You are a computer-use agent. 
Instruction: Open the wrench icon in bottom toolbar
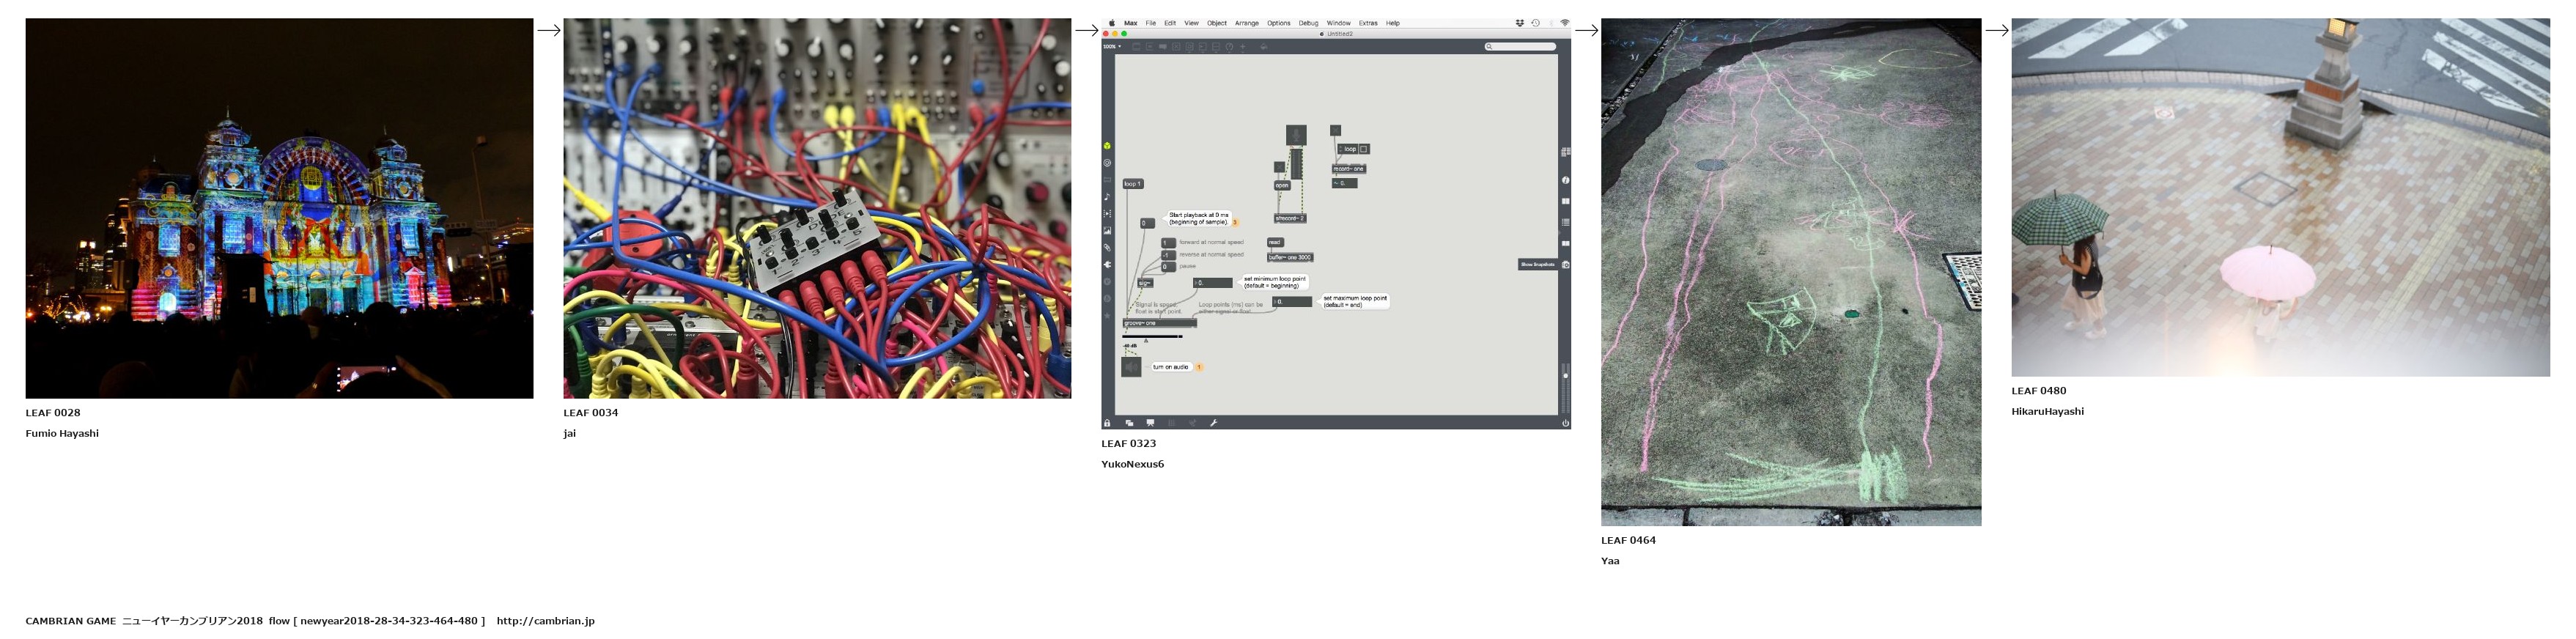pos(1213,423)
